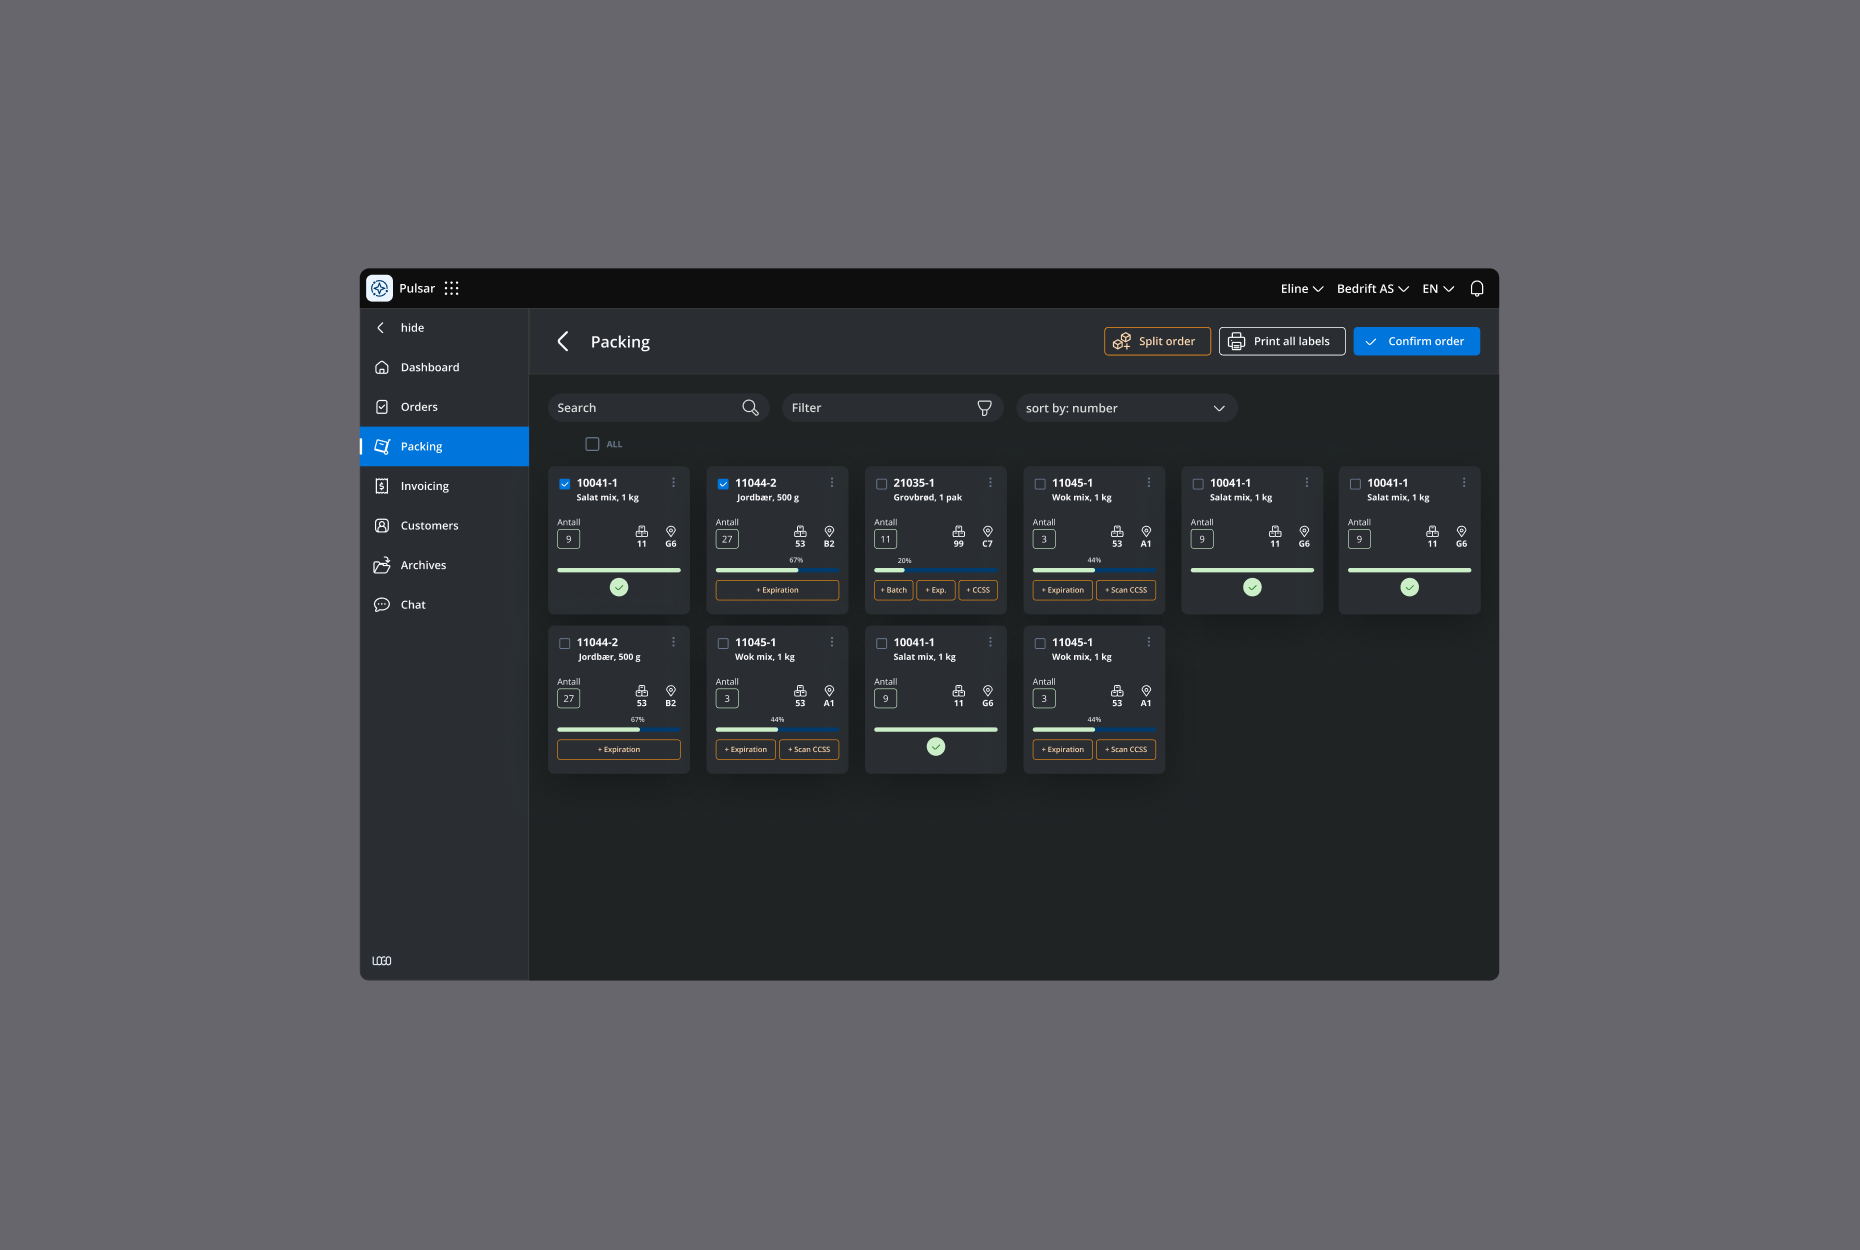Screen dimensions: 1860x1250
Task: Click the search magnifier icon
Action: click(750, 408)
